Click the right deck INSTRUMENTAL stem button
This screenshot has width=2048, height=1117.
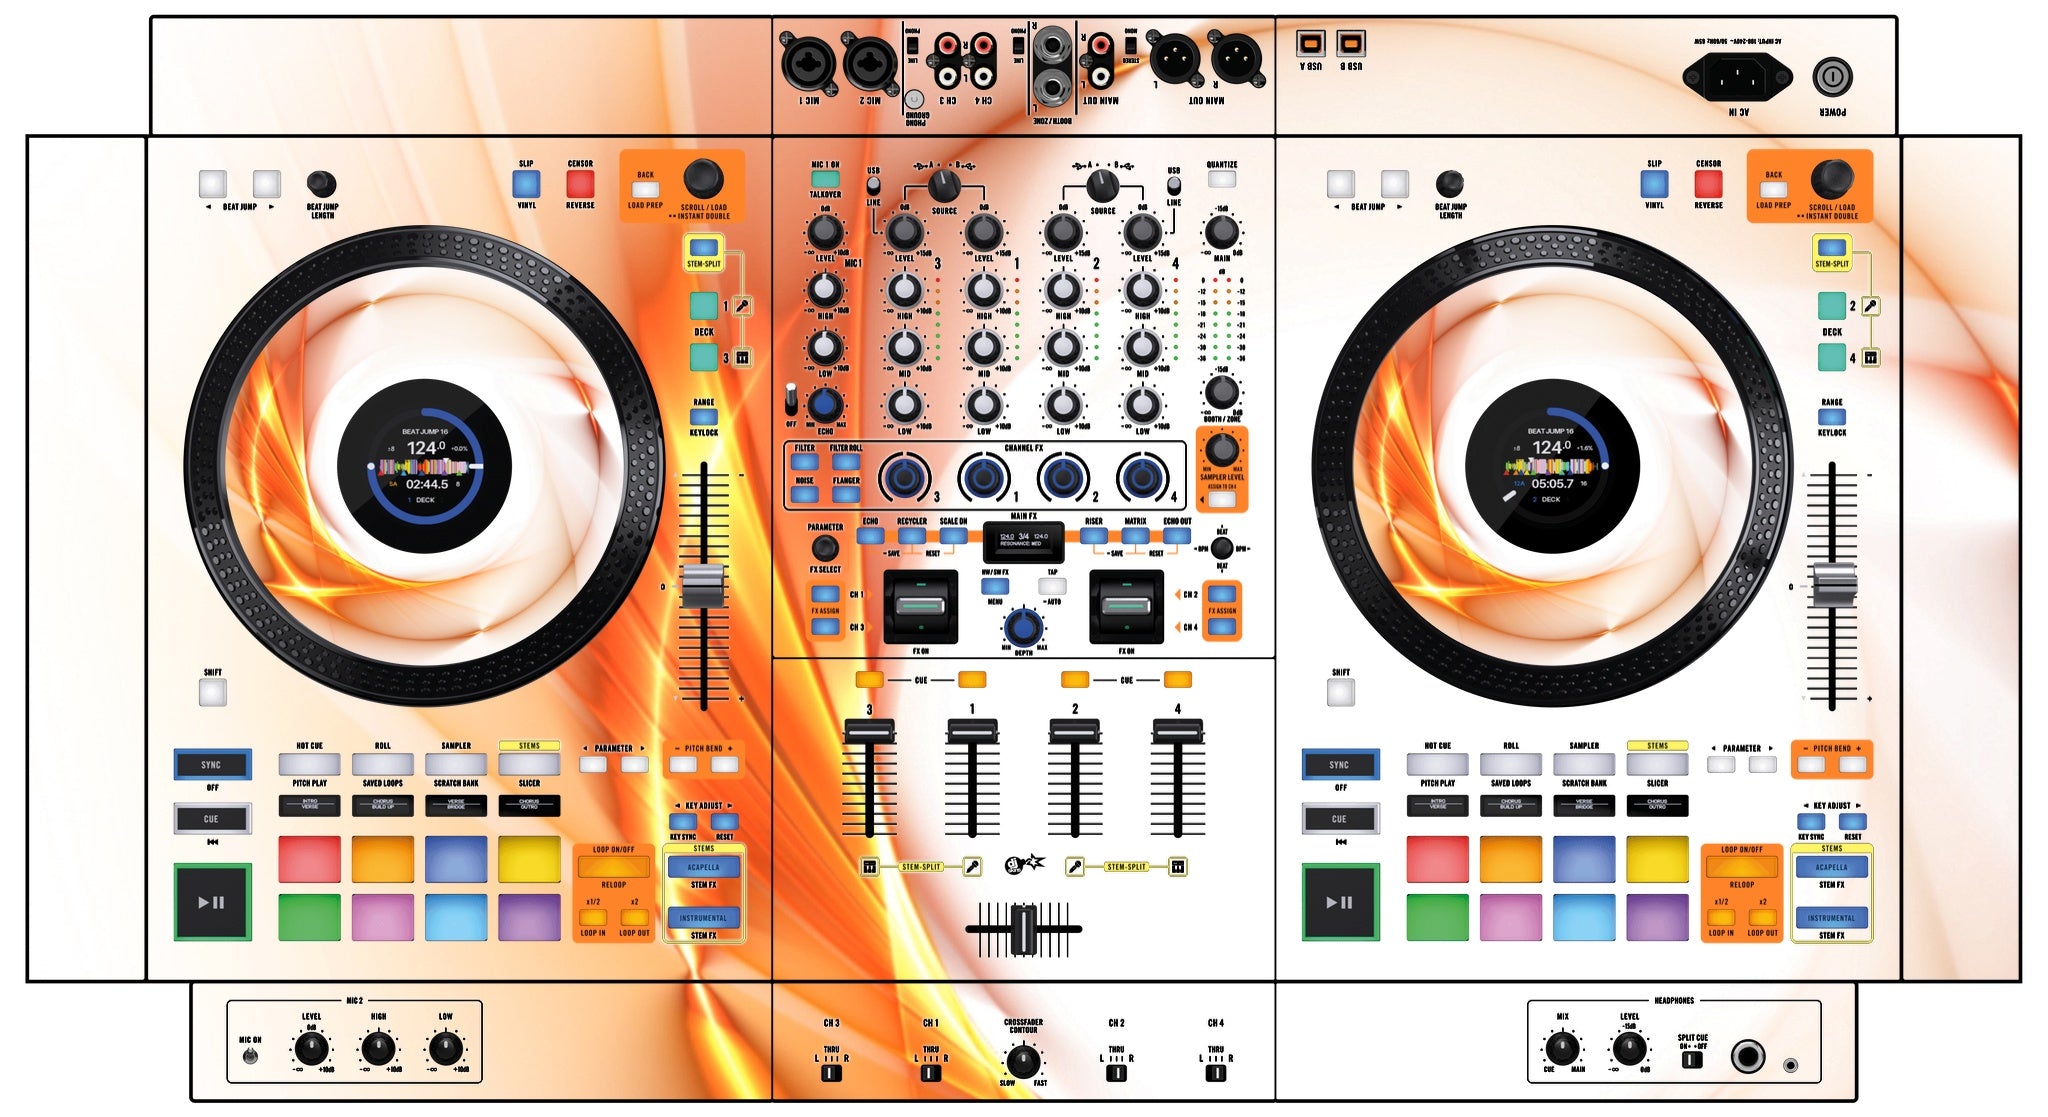point(1831,917)
